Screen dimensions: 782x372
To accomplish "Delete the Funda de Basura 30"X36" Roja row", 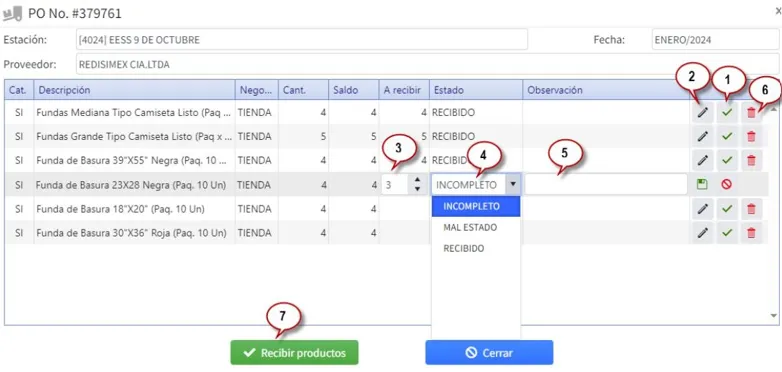I will [x=752, y=233].
